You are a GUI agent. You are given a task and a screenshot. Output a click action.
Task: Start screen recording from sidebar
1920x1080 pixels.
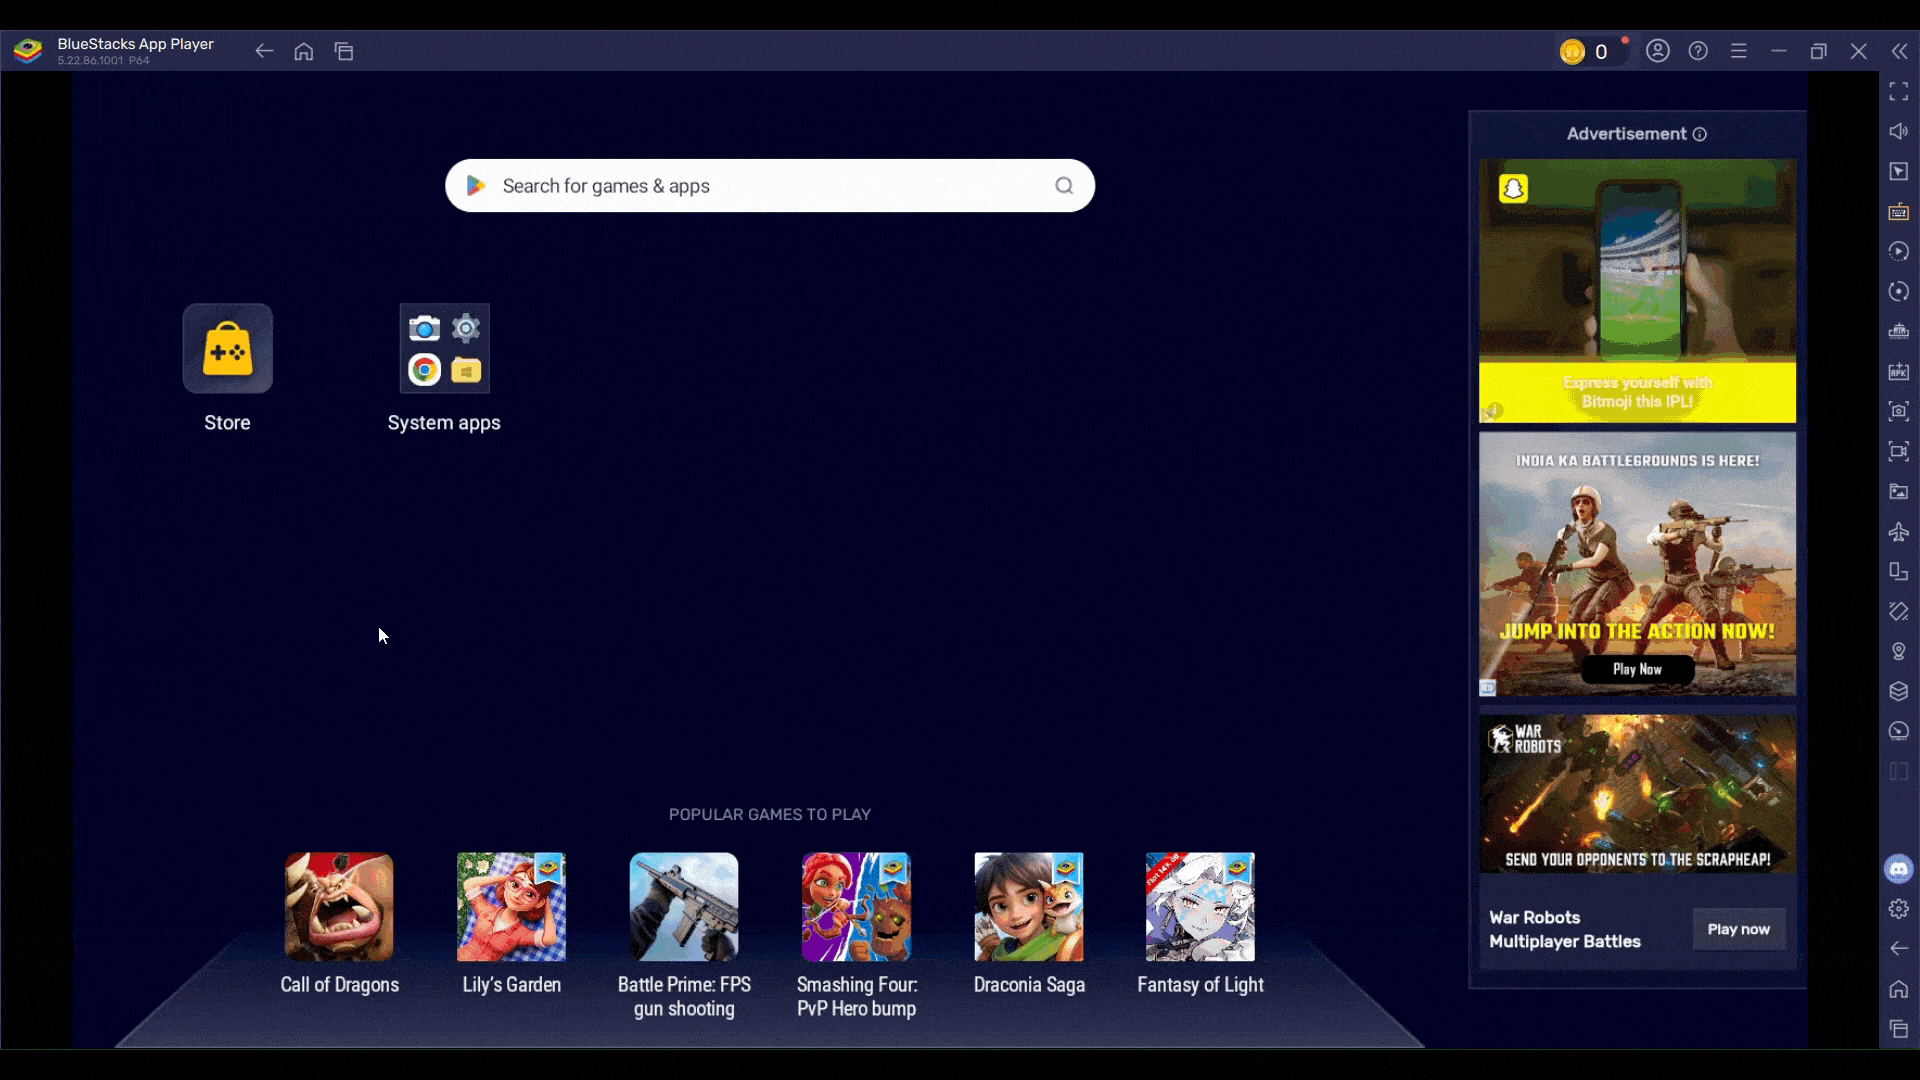pyautogui.click(x=1899, y=451)
